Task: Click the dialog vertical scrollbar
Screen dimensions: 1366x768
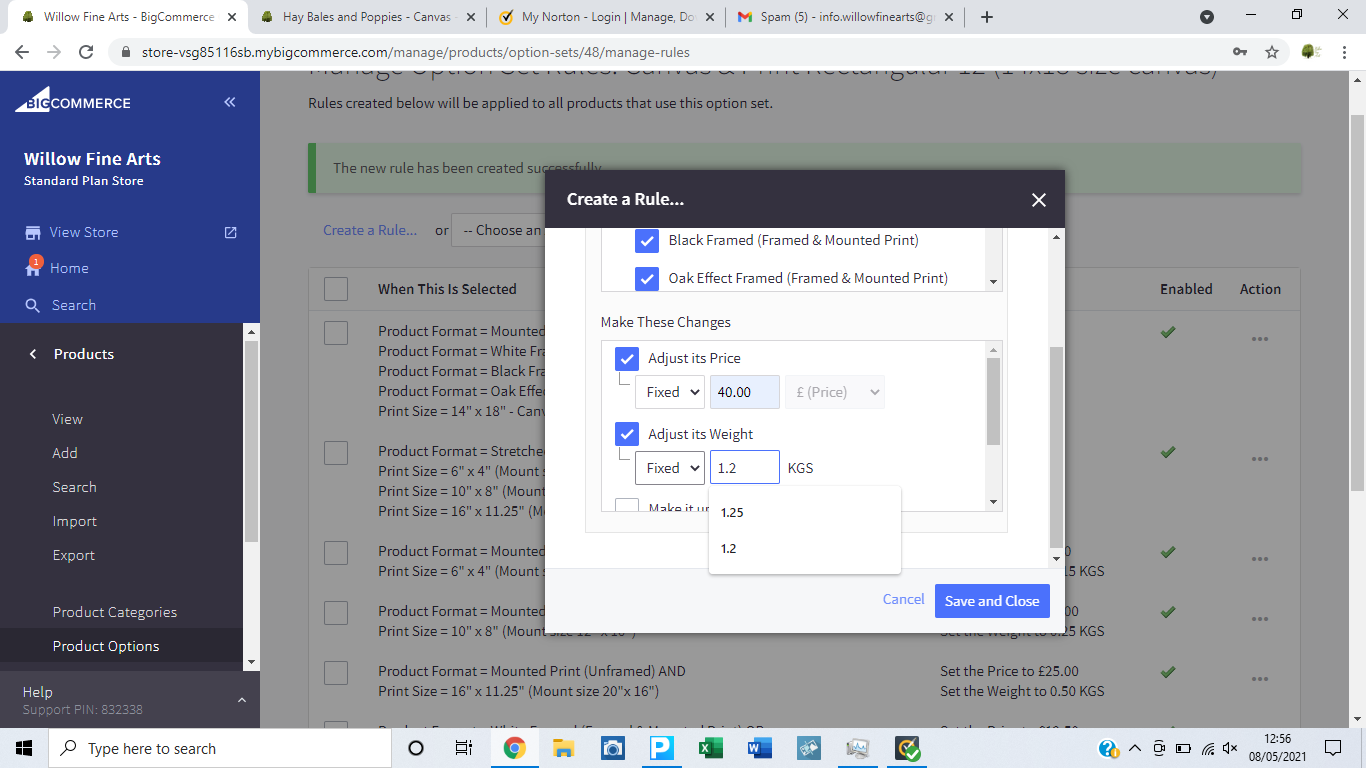Action: click(x=1057, y=447)
